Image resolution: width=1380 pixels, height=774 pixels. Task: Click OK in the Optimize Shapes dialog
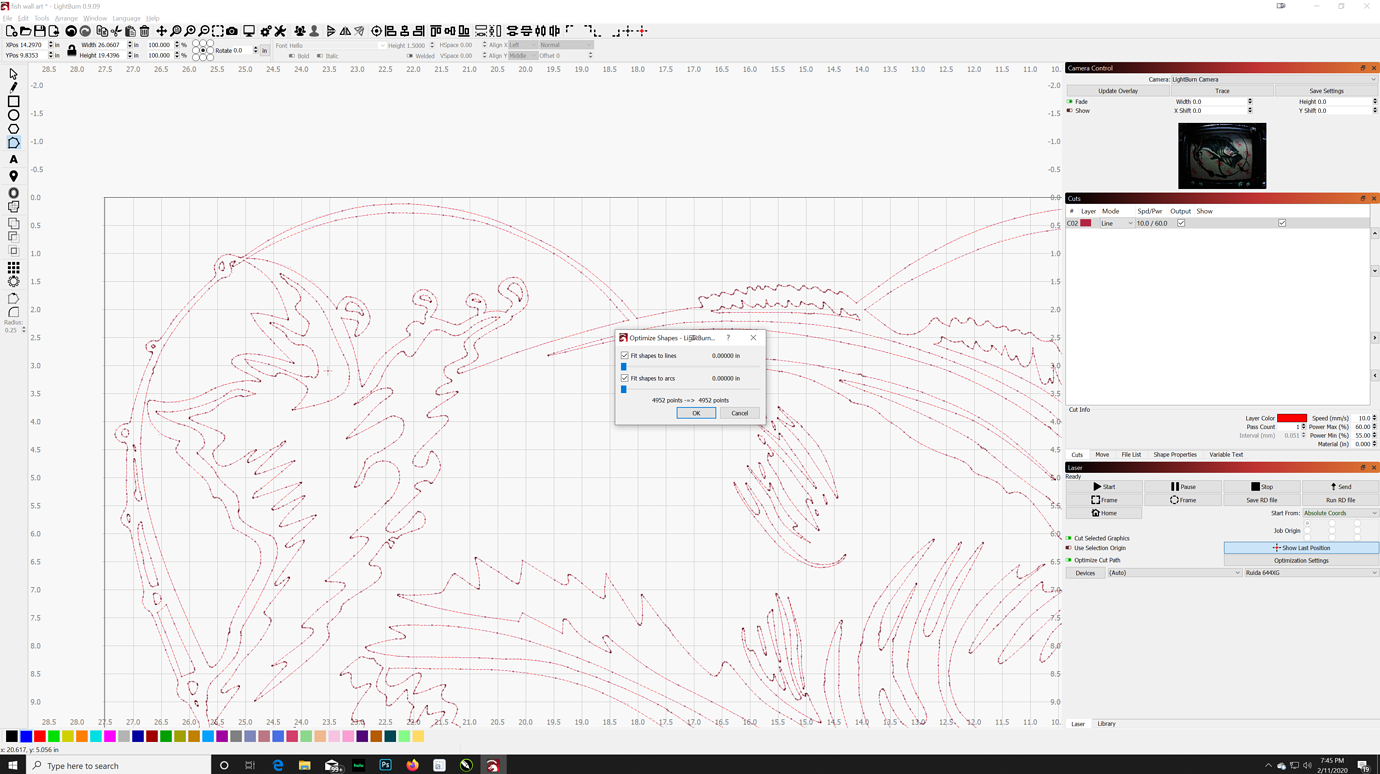[x=696, y=412]
